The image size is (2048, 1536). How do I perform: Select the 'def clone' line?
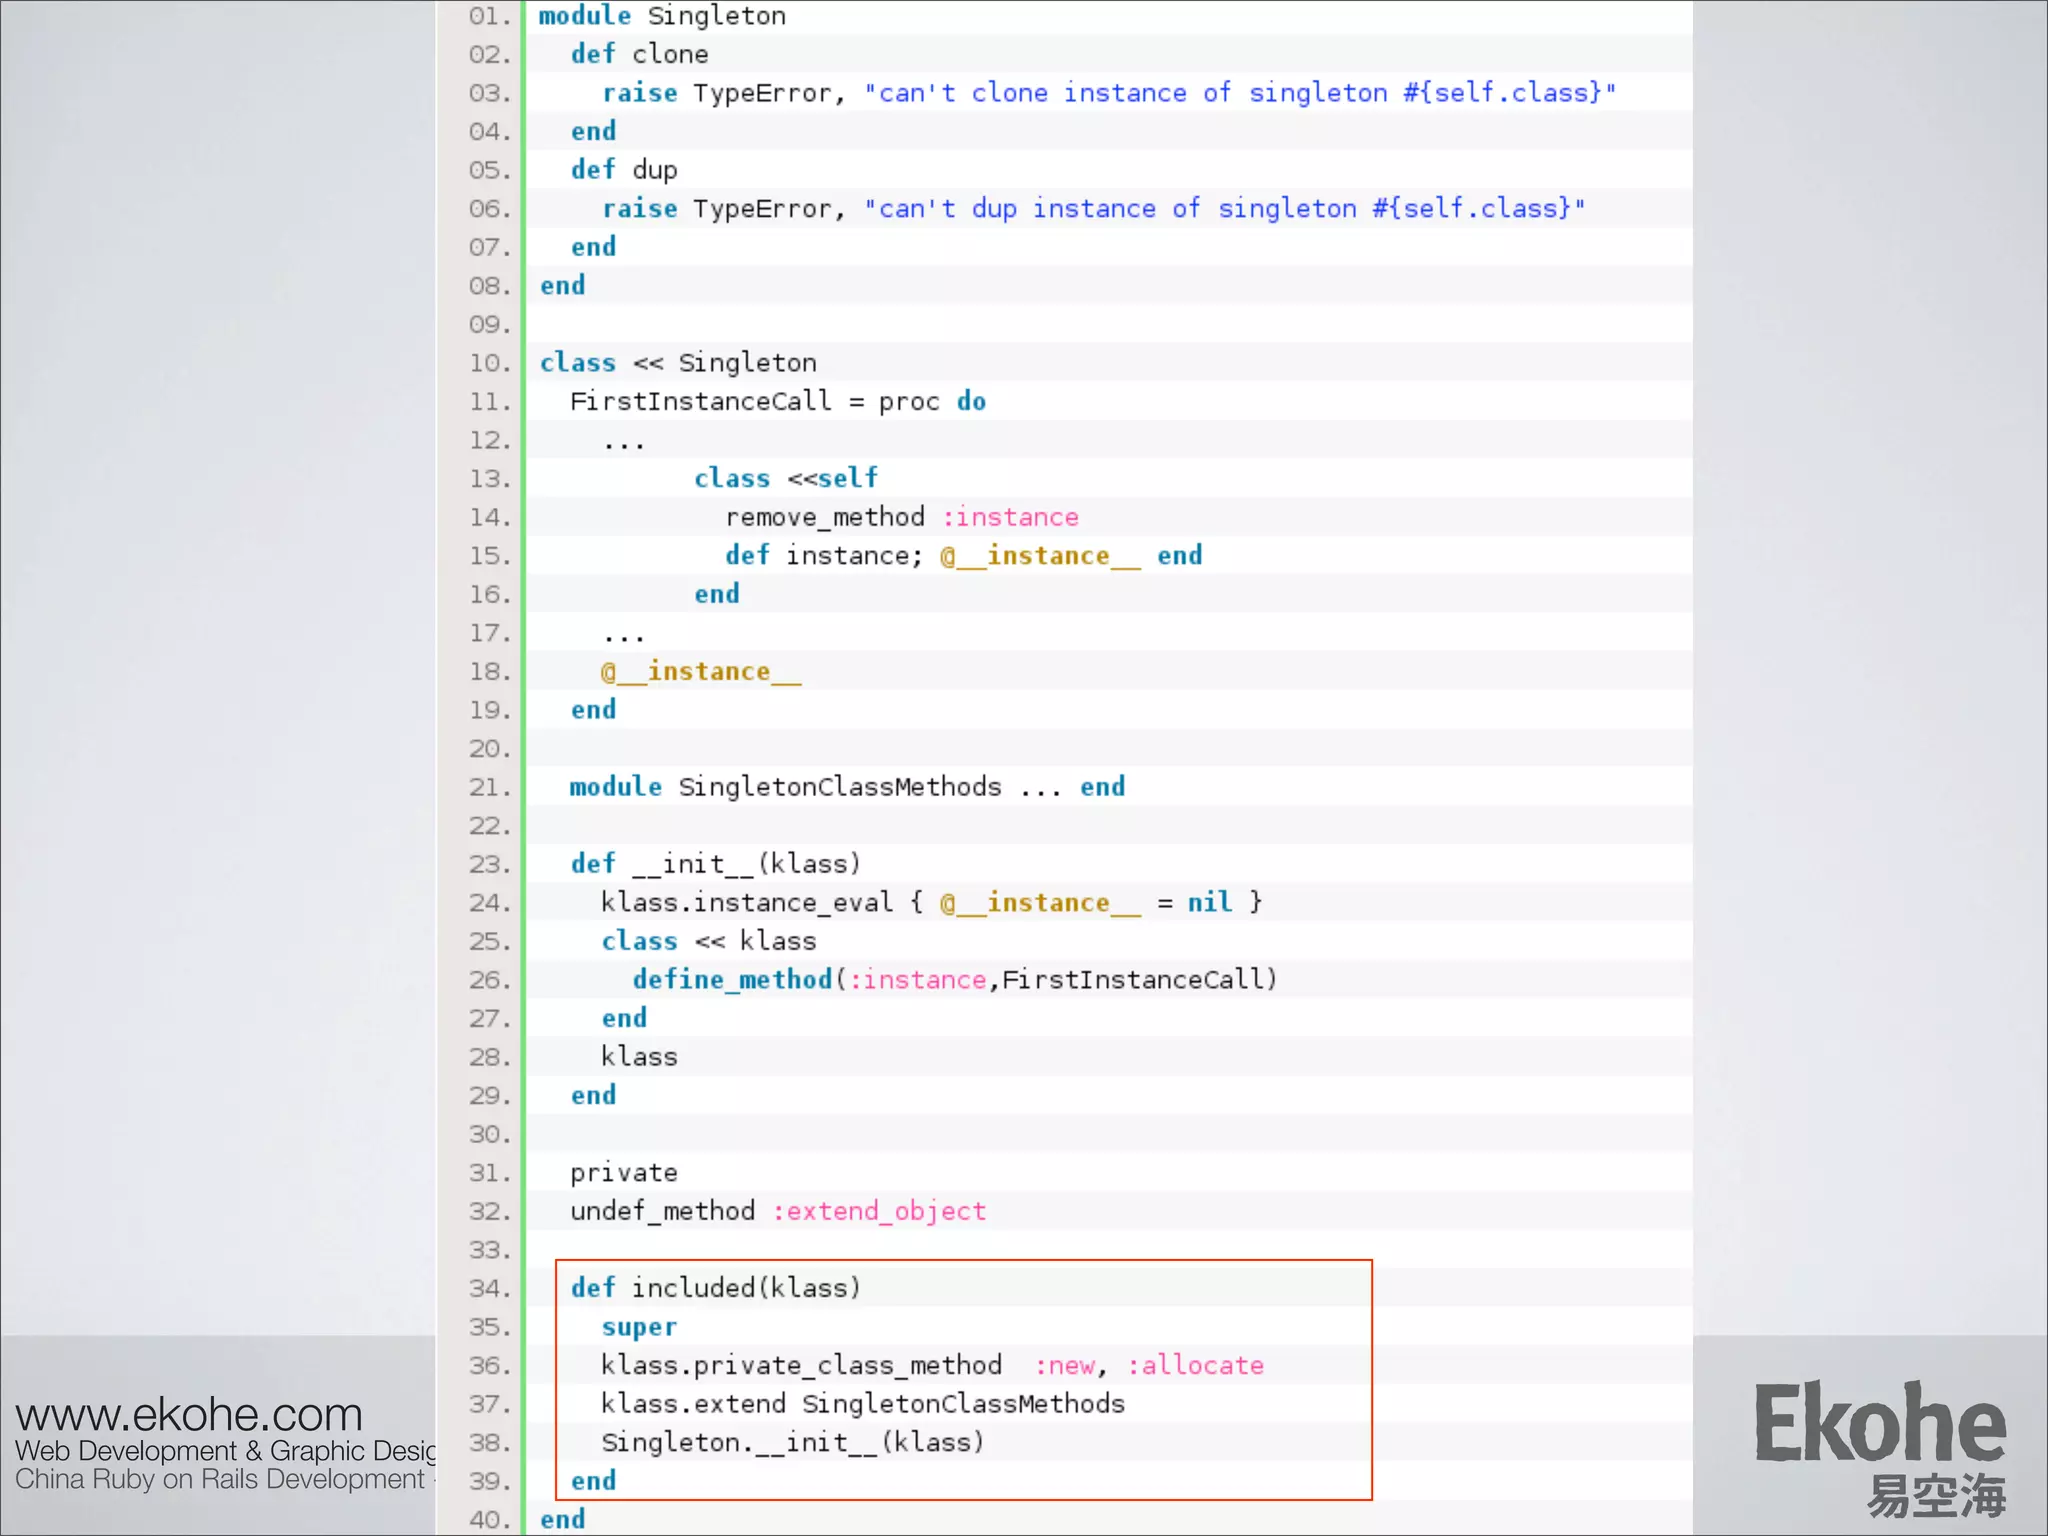click(639, 54)
